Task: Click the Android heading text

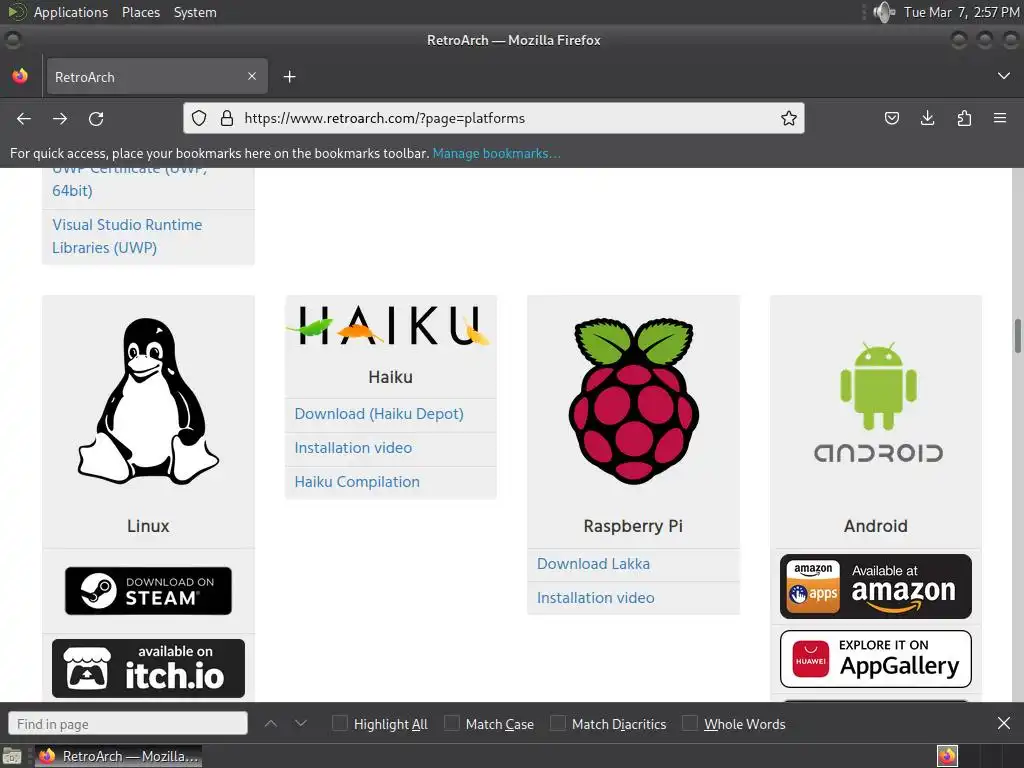Action: 876,526
